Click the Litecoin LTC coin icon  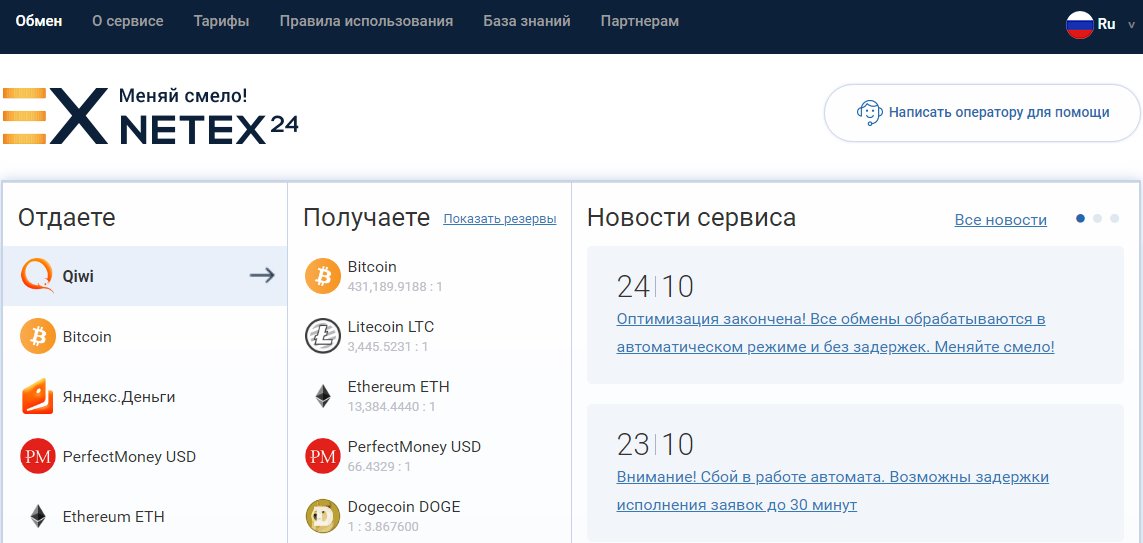(x=323, y=336)
